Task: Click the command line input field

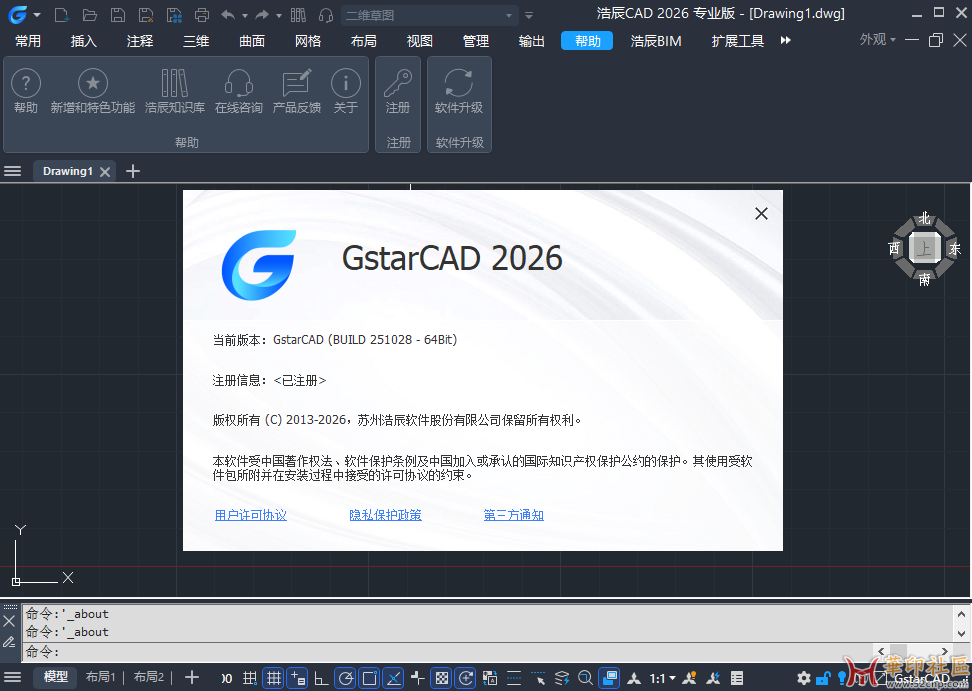Action: pyautogui.click(x=450, y=652)
